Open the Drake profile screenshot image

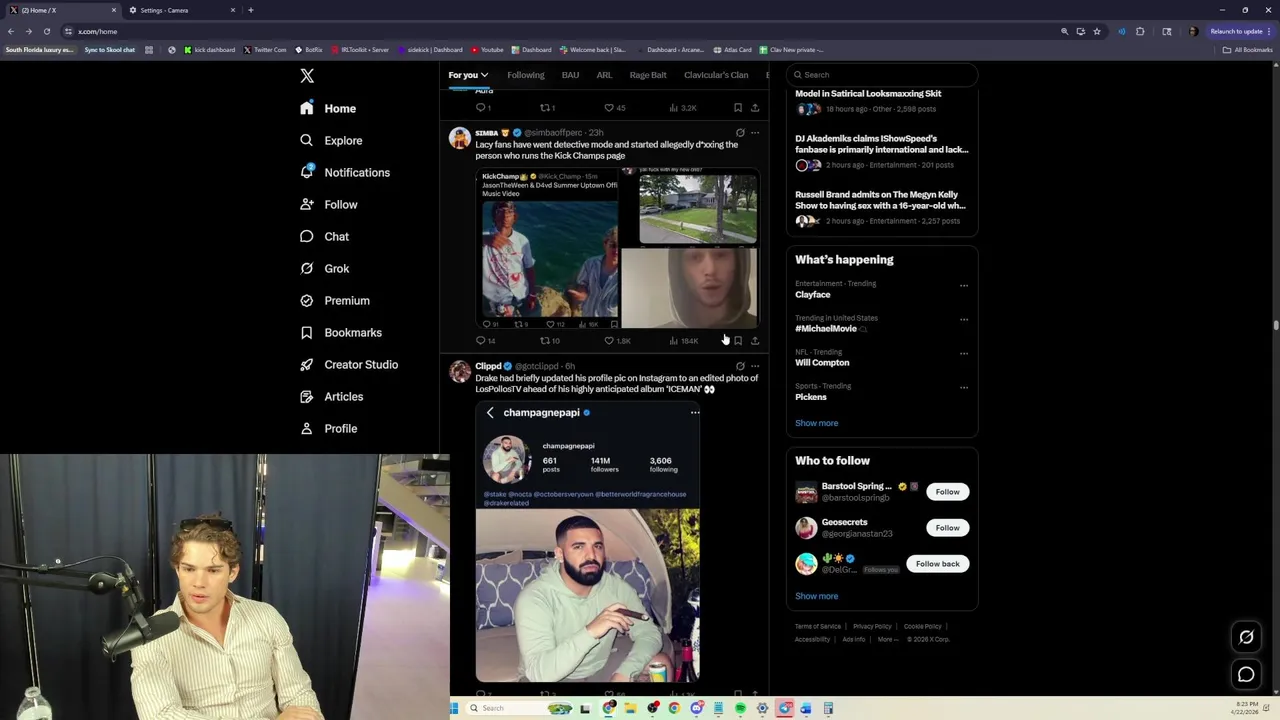(x=588, y=541)
